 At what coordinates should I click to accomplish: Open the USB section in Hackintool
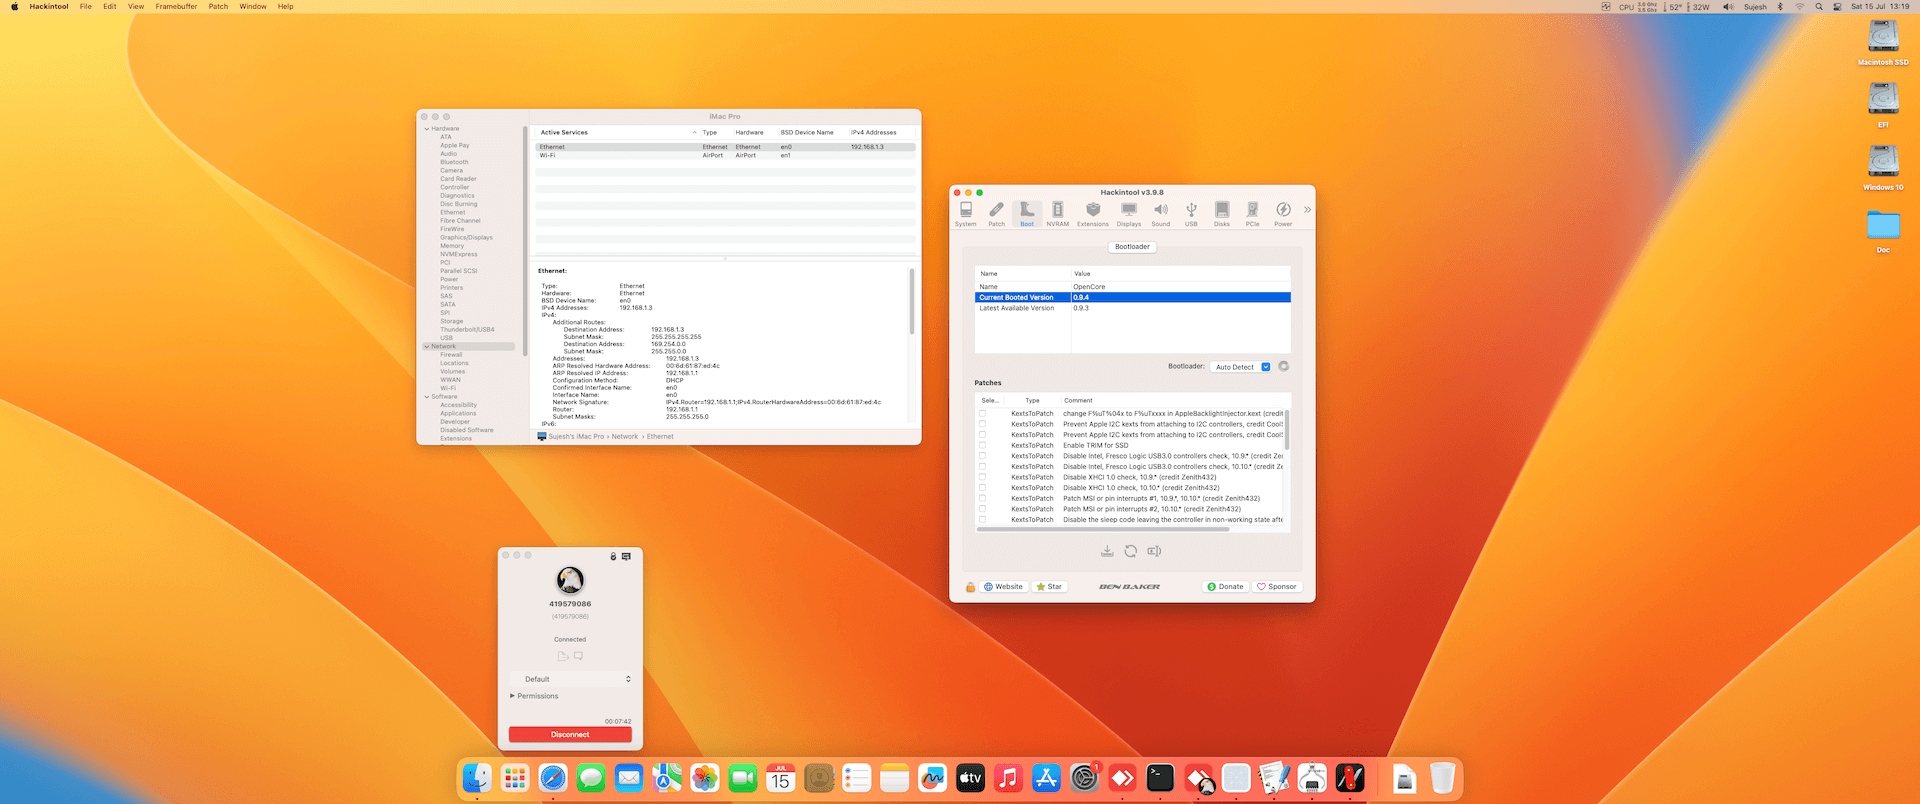(1191, 214)
